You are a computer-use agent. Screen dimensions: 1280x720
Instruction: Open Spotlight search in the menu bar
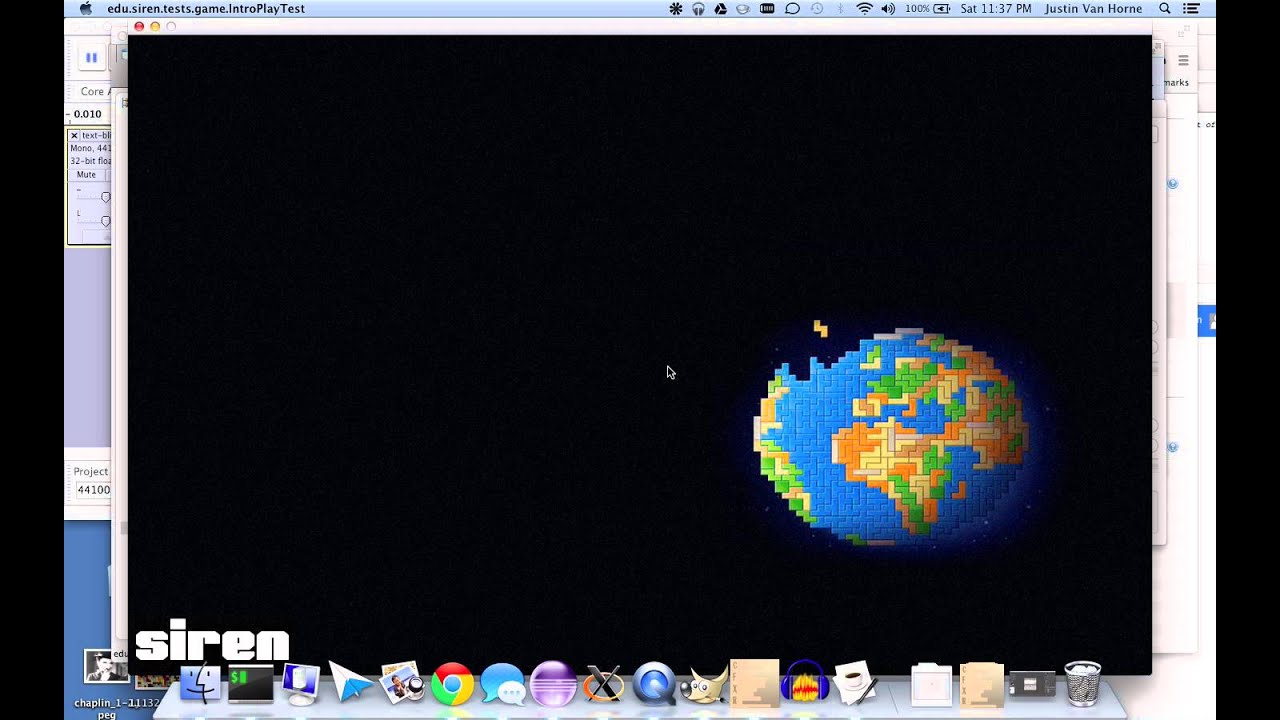click(1165, 8)
